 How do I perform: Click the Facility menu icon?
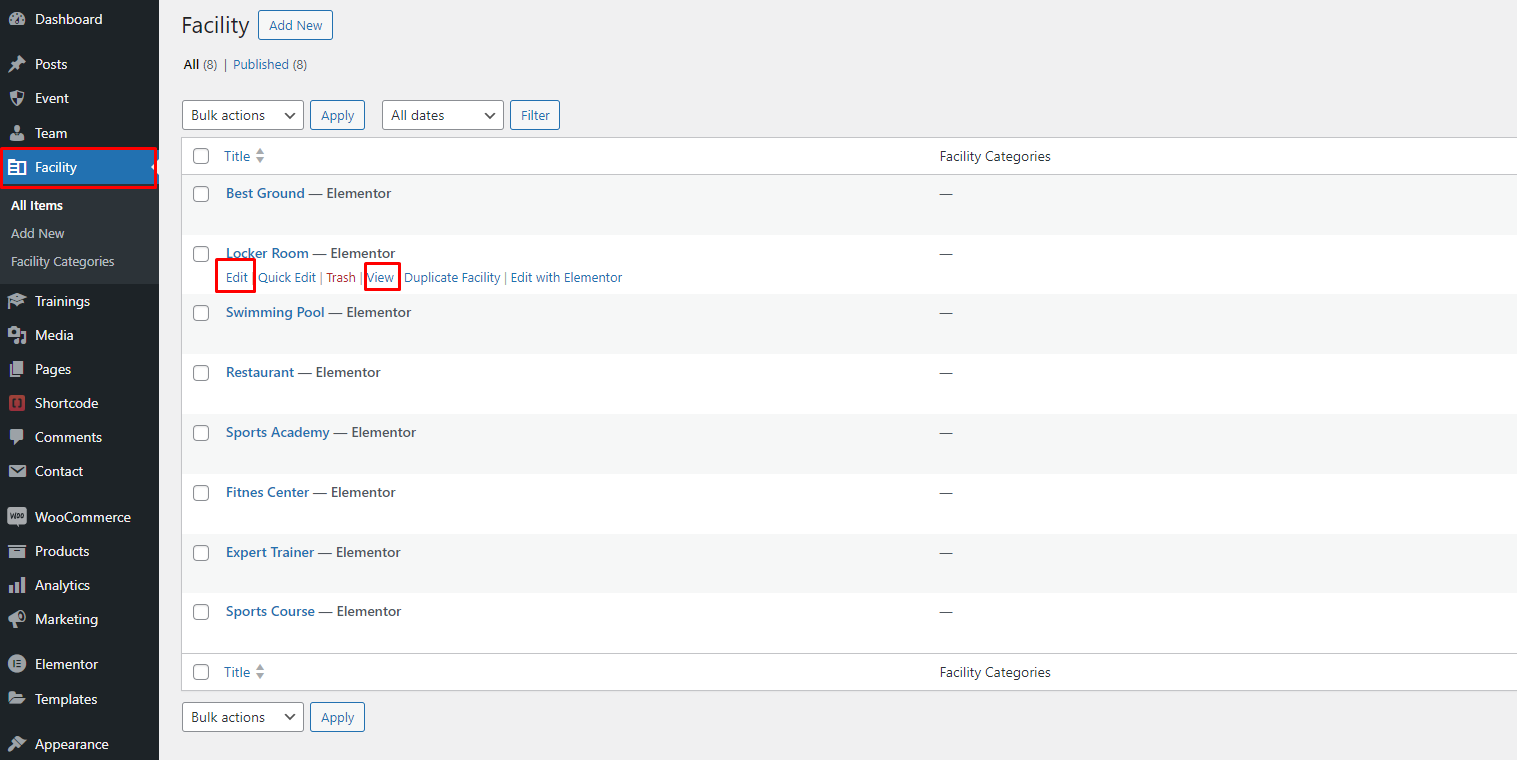click(17, 167)
